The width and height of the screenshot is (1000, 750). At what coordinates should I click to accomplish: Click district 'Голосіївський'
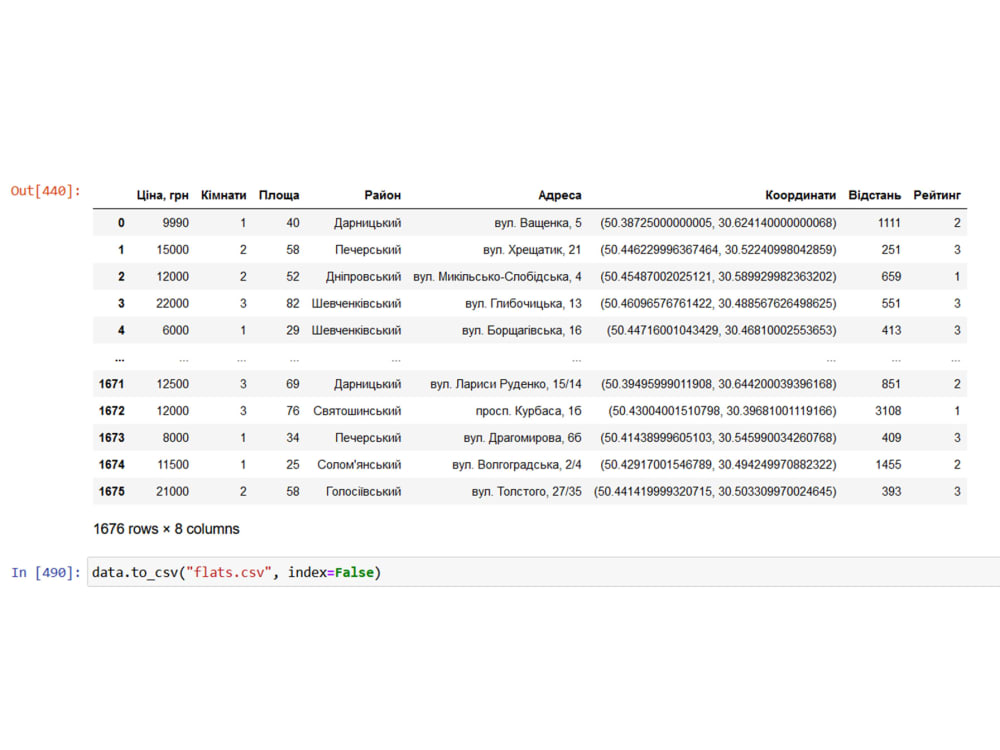[x=364, y=491]
